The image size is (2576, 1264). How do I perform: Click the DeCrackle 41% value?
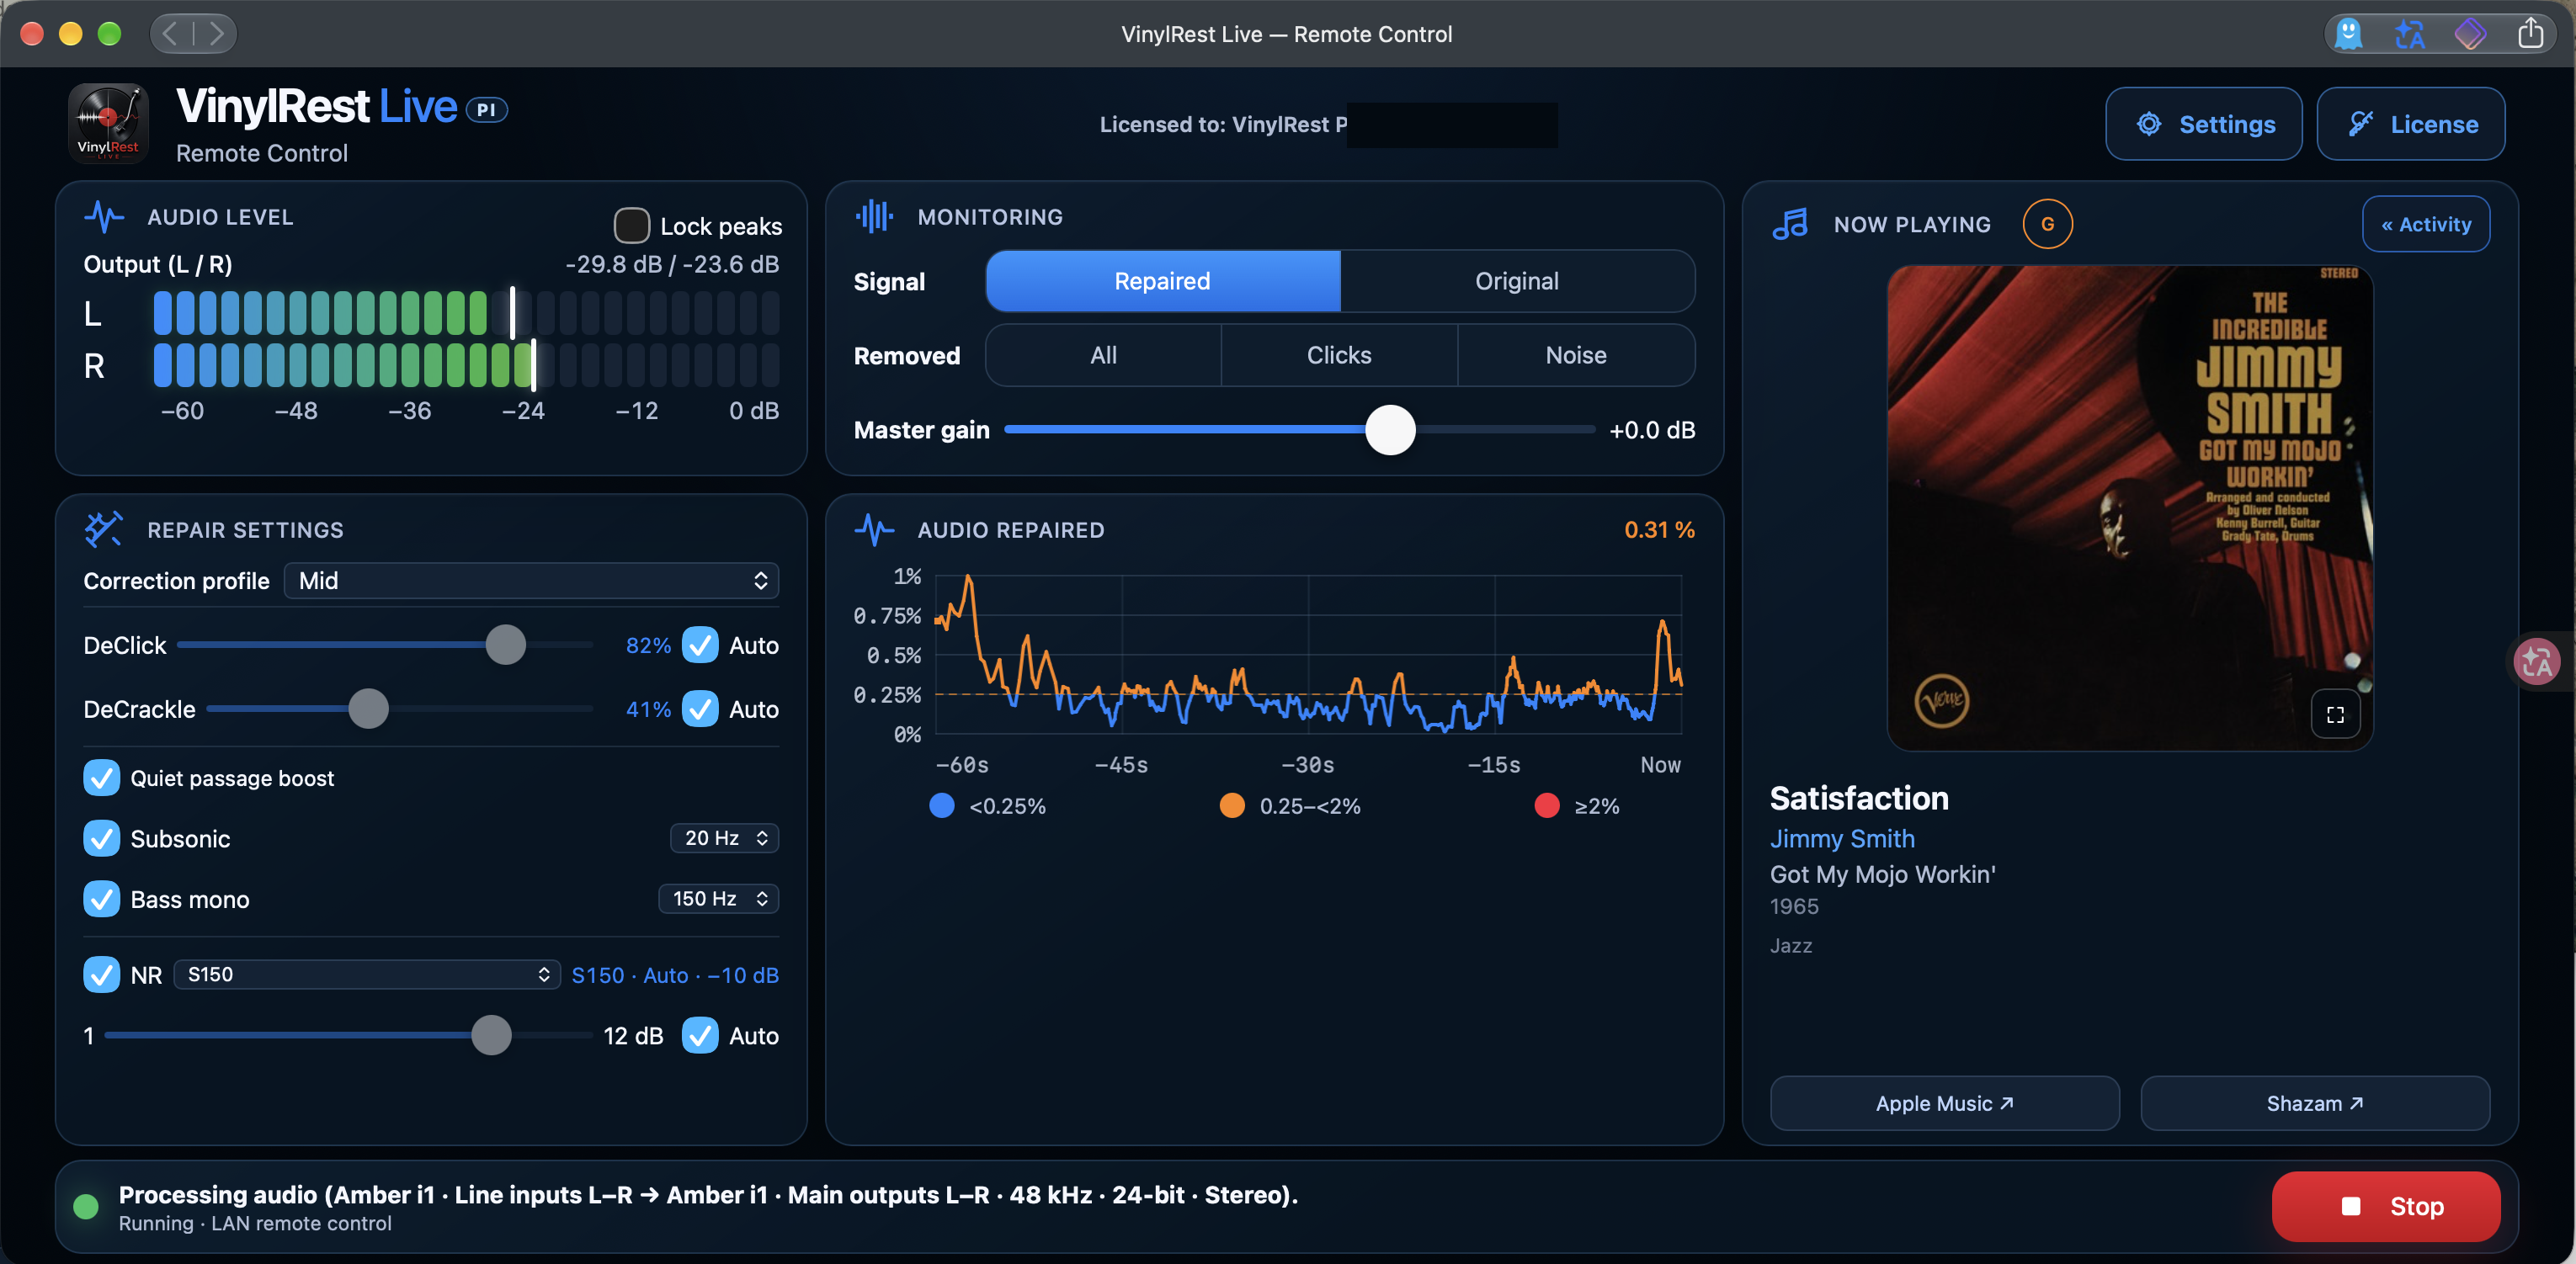tap(648, 709)
